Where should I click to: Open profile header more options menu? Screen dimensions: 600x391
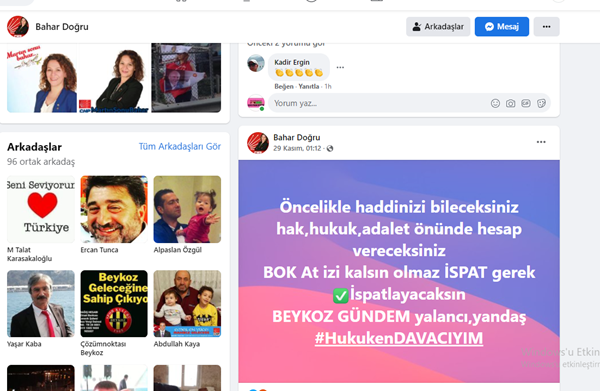(546, 27)
